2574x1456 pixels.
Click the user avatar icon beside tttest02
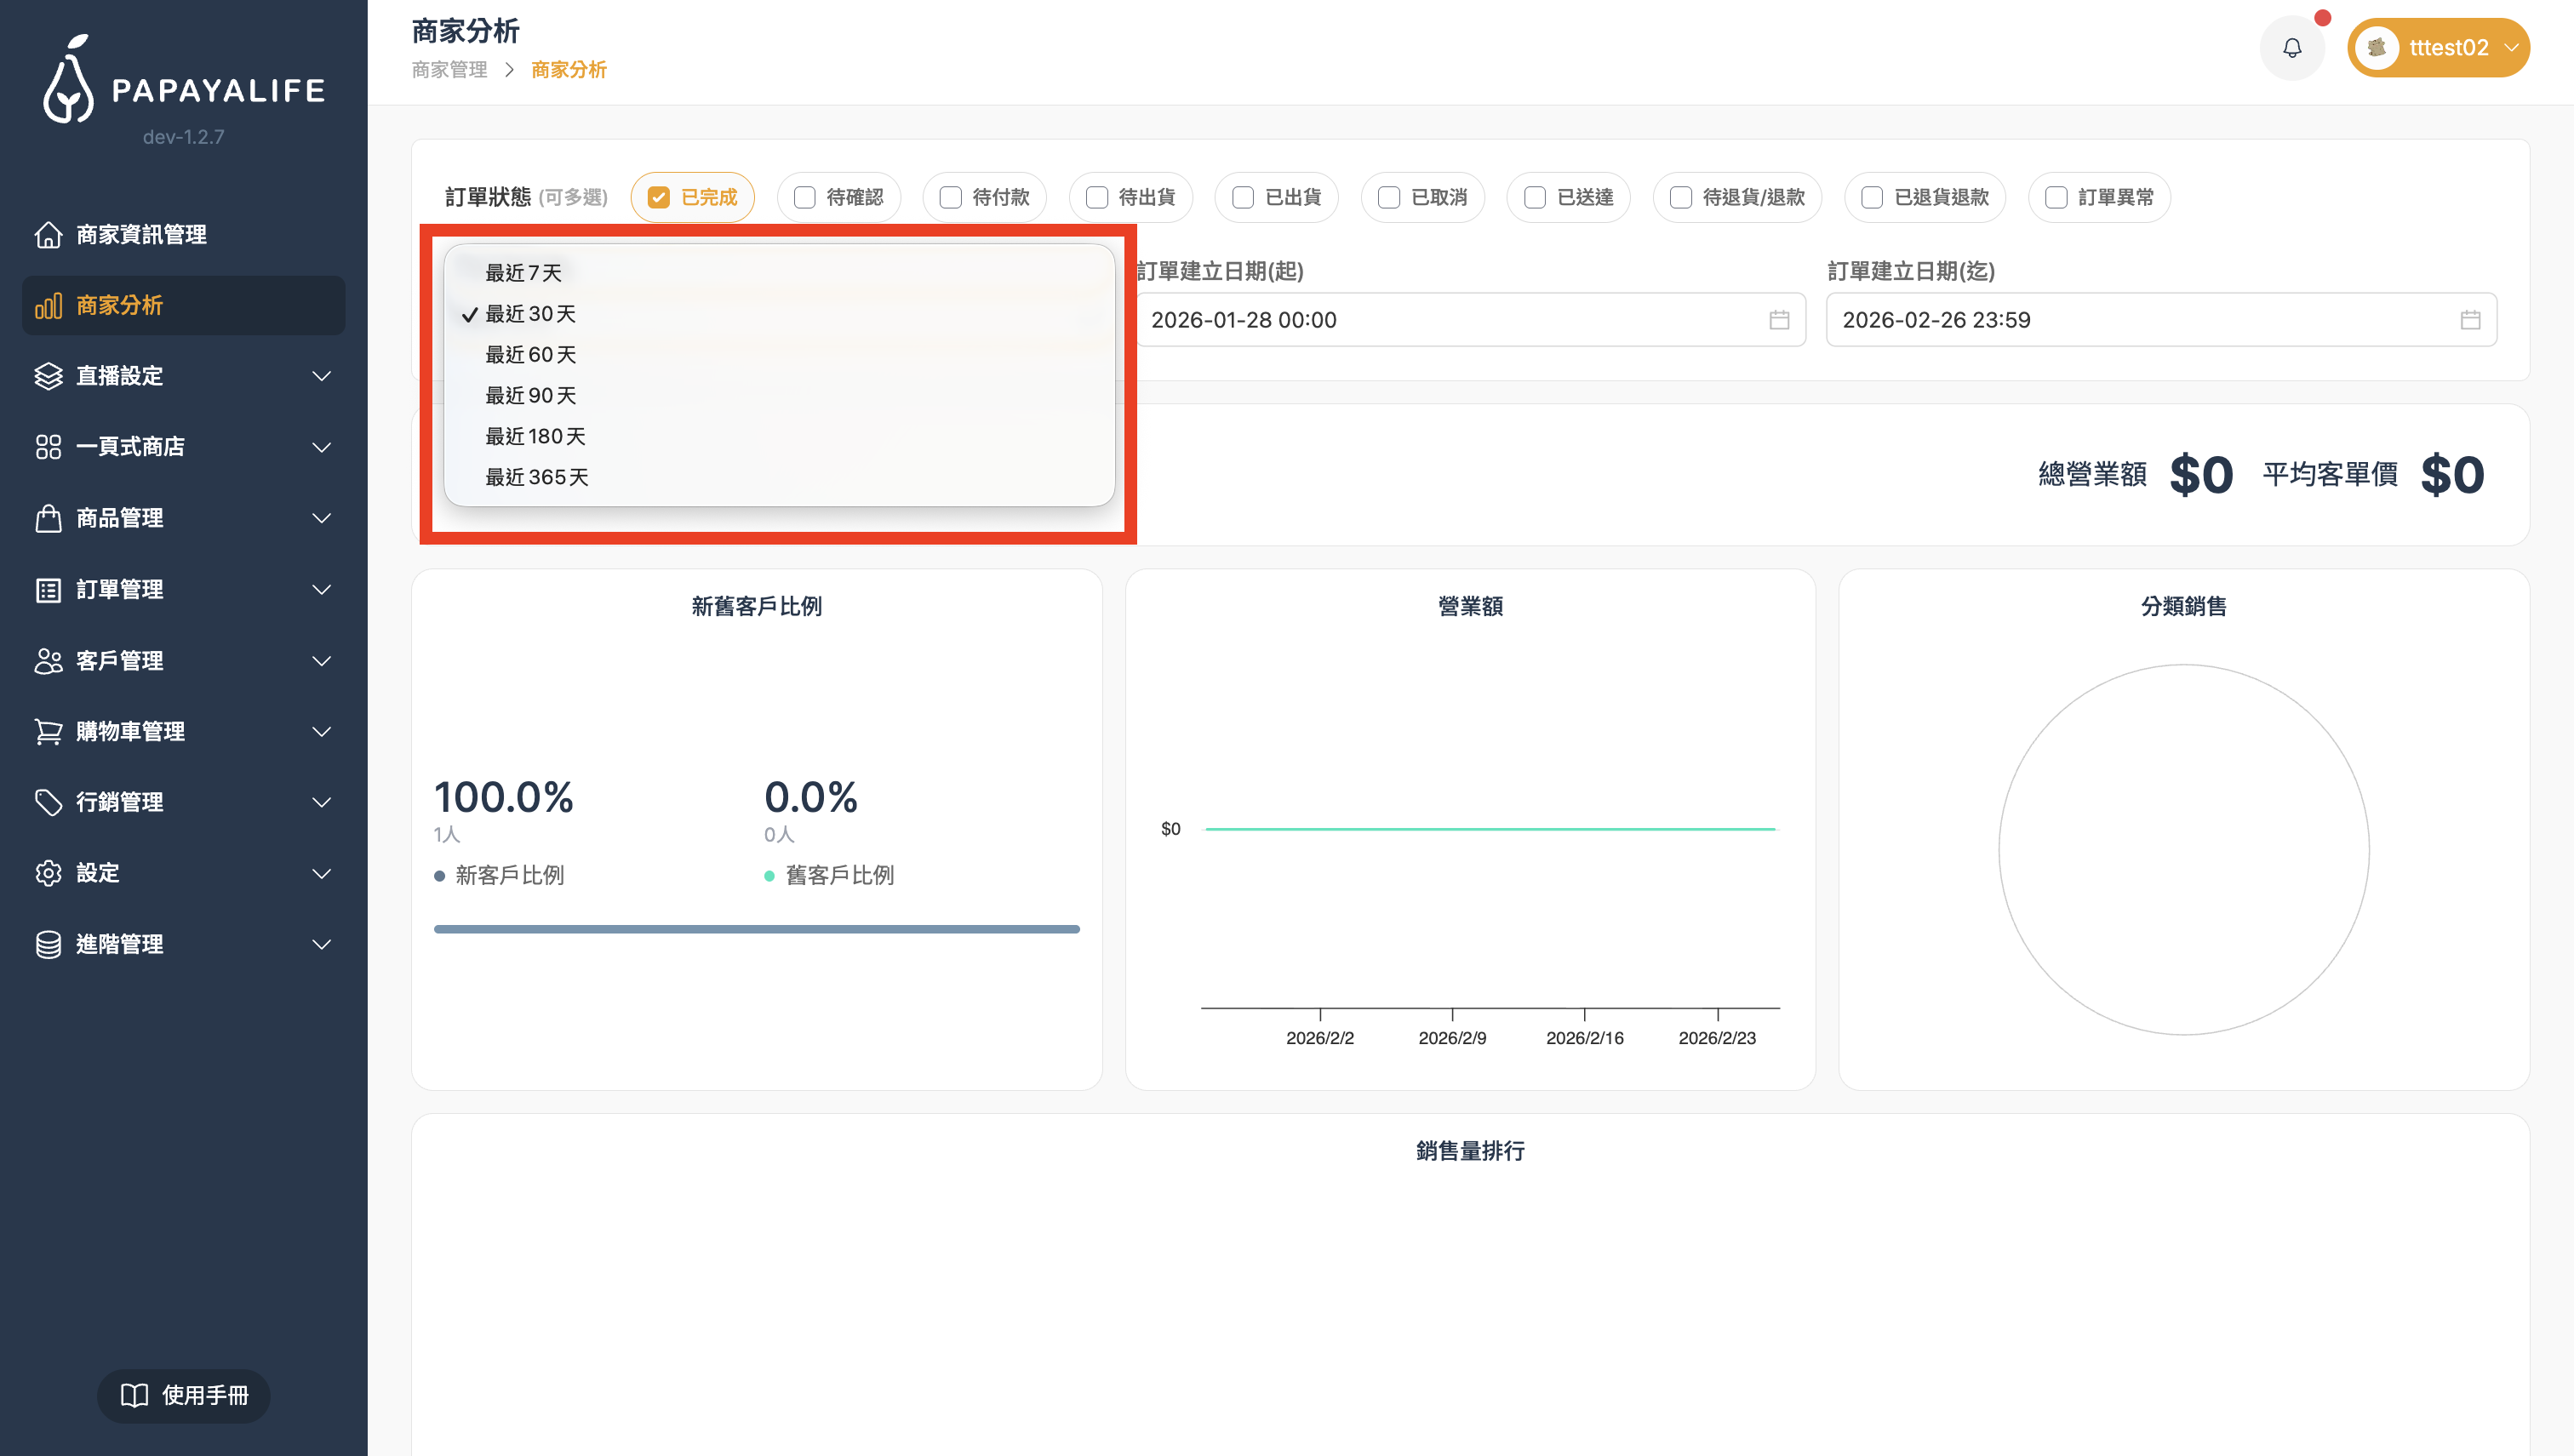[x=2377, y=48]
